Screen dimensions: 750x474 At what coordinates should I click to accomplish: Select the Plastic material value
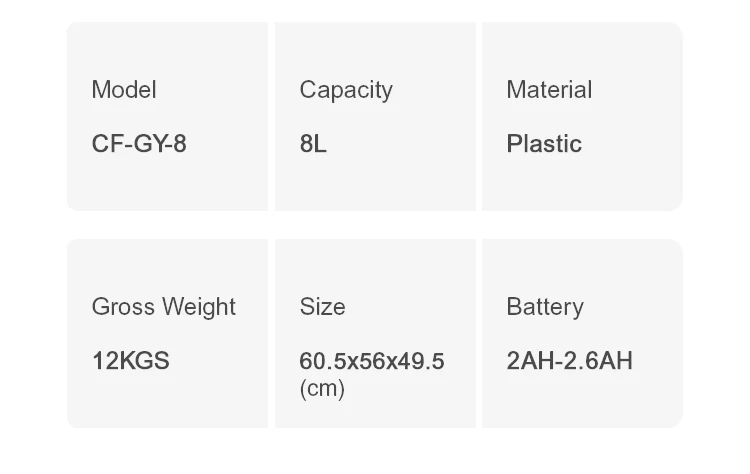coord(544,144)
